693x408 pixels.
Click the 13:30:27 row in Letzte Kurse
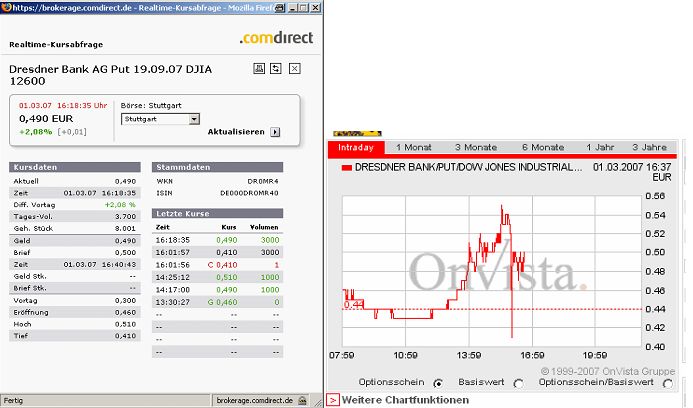[217, 302]
